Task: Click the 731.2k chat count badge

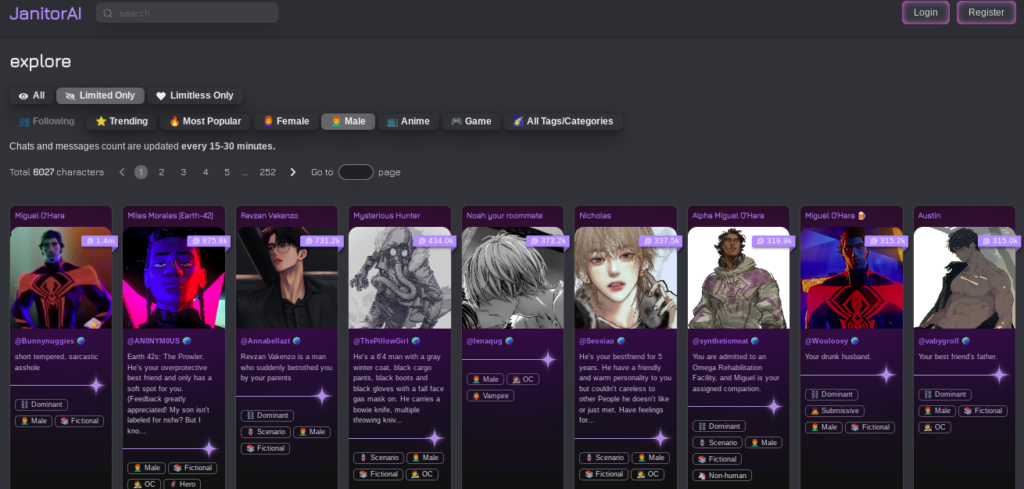Action: [322, 241]
